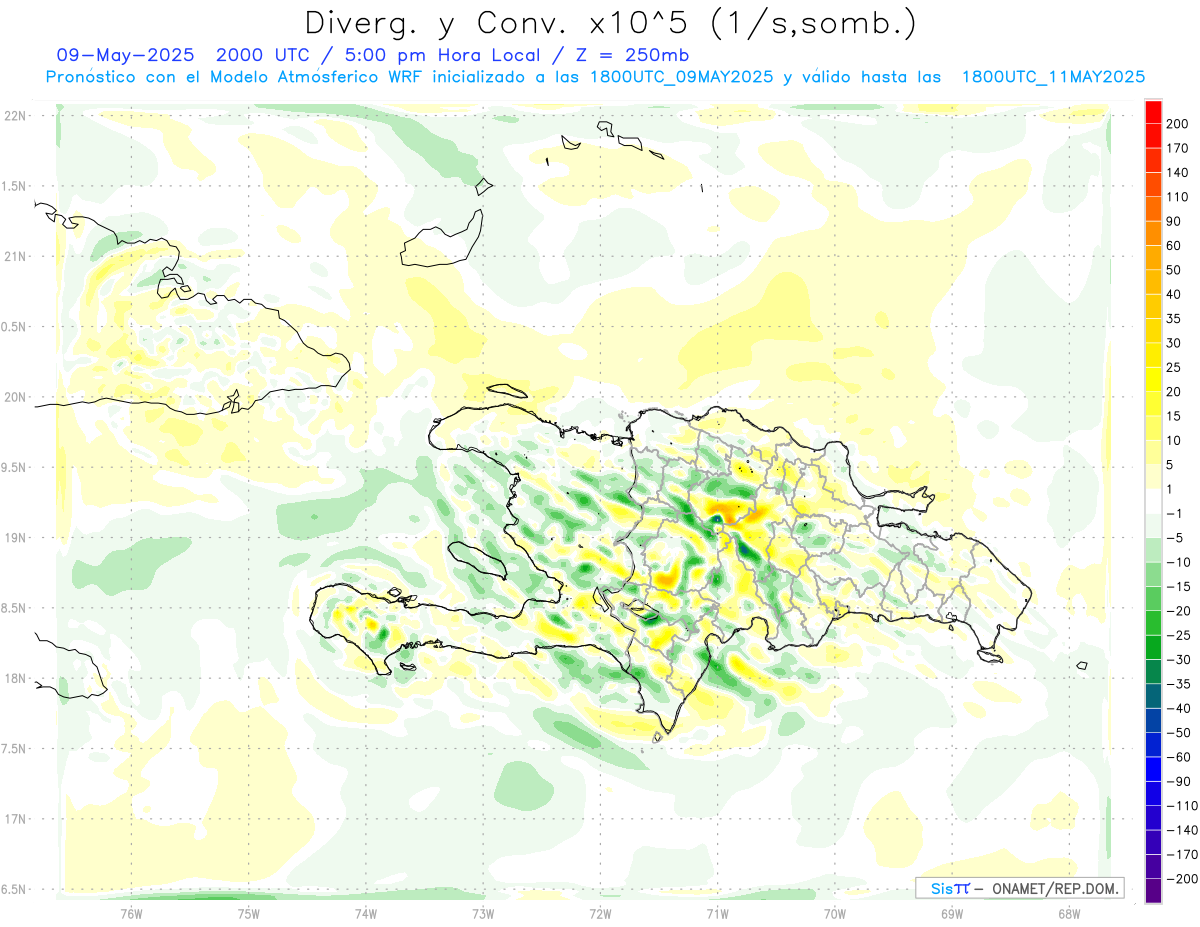Screen dimensions: 1200x927
Task: Click the 70W longitude label
Action: (x=835, y=914)
